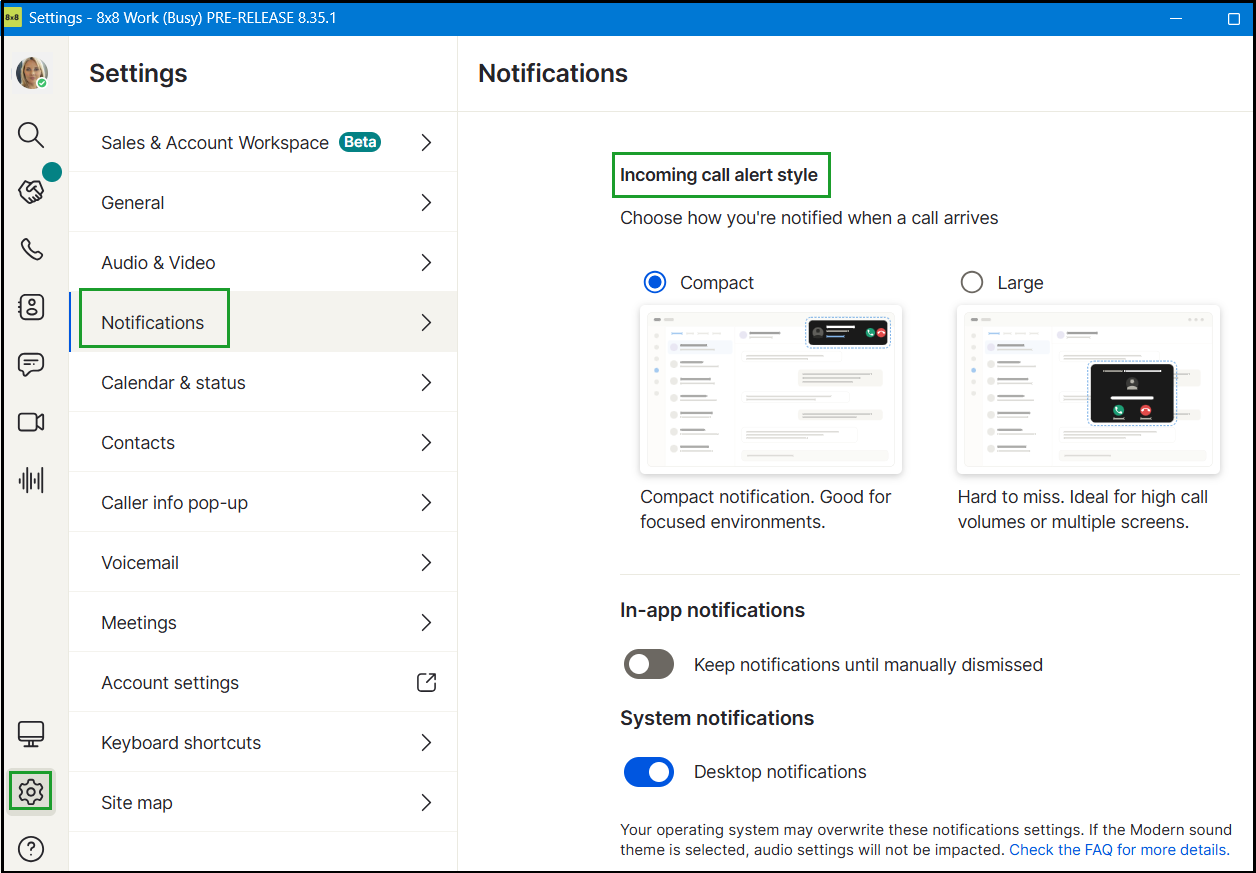Viewport: 1256px width, 873px height.
Task: Click the Desktop notifications label
Action: click(x=780, y=772)
